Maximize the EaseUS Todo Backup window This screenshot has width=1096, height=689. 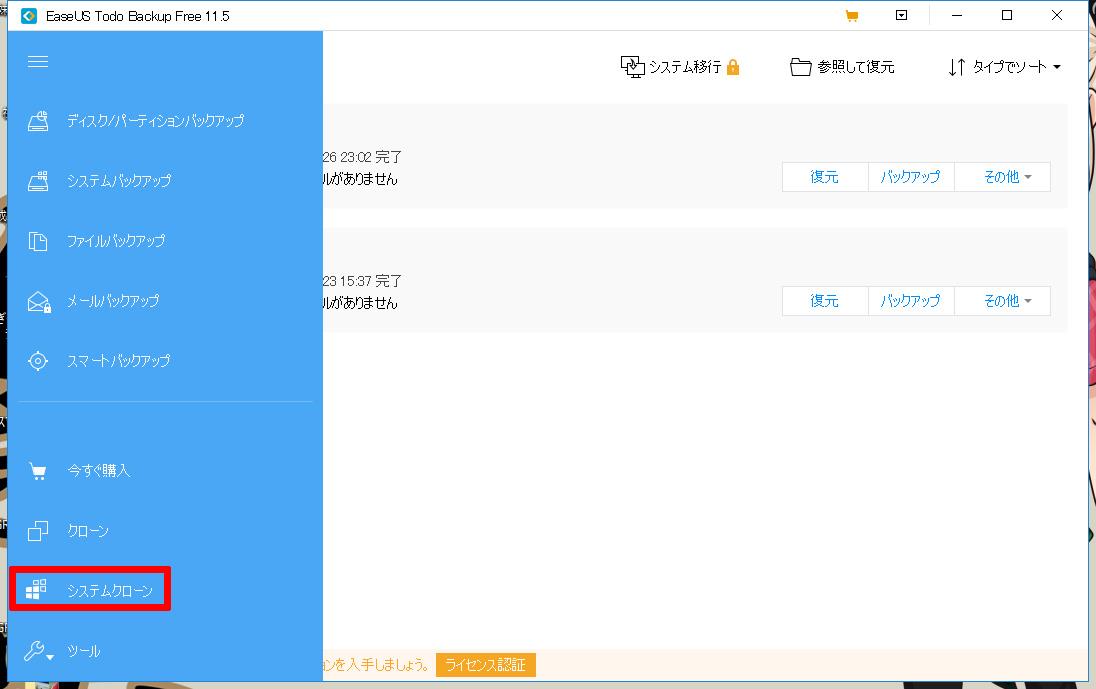coord(1007,15)
